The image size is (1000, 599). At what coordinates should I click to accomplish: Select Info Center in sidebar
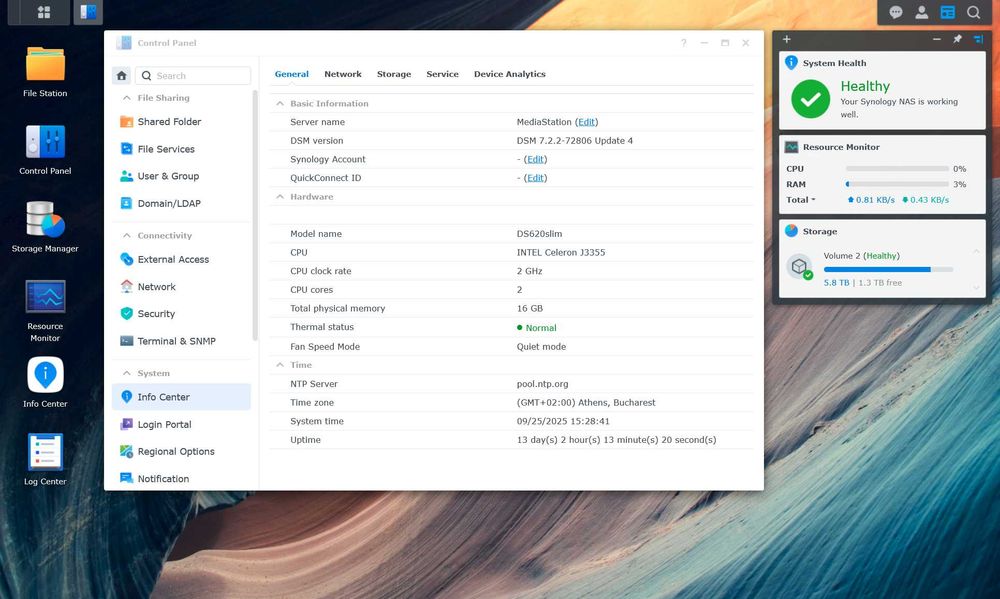click(x=181, y=397)
